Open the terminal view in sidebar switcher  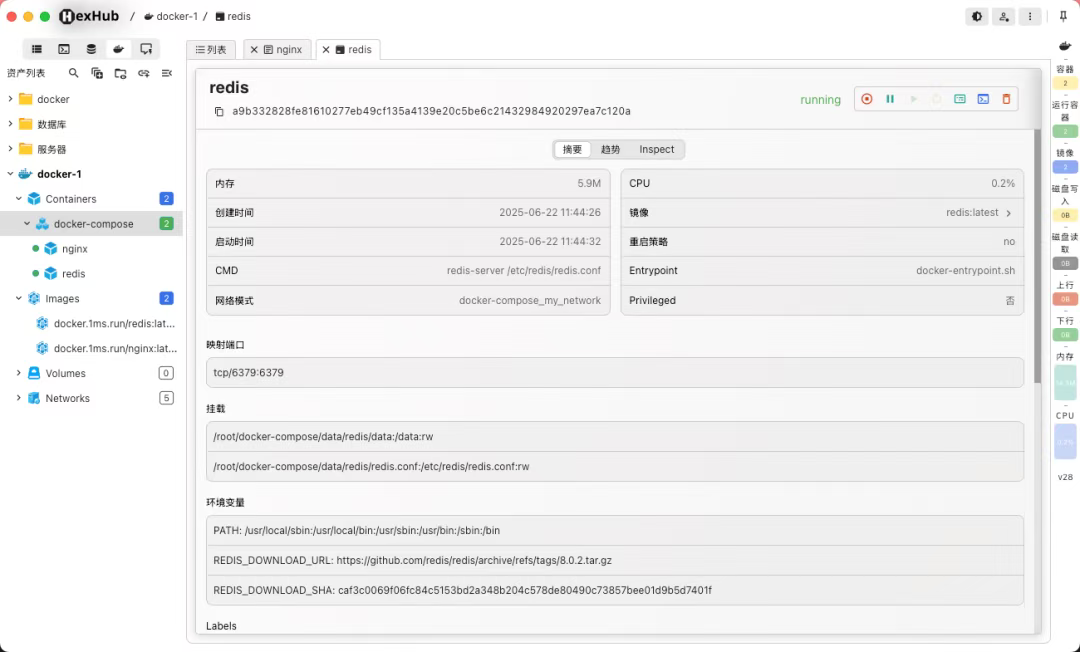pos(64,49)
